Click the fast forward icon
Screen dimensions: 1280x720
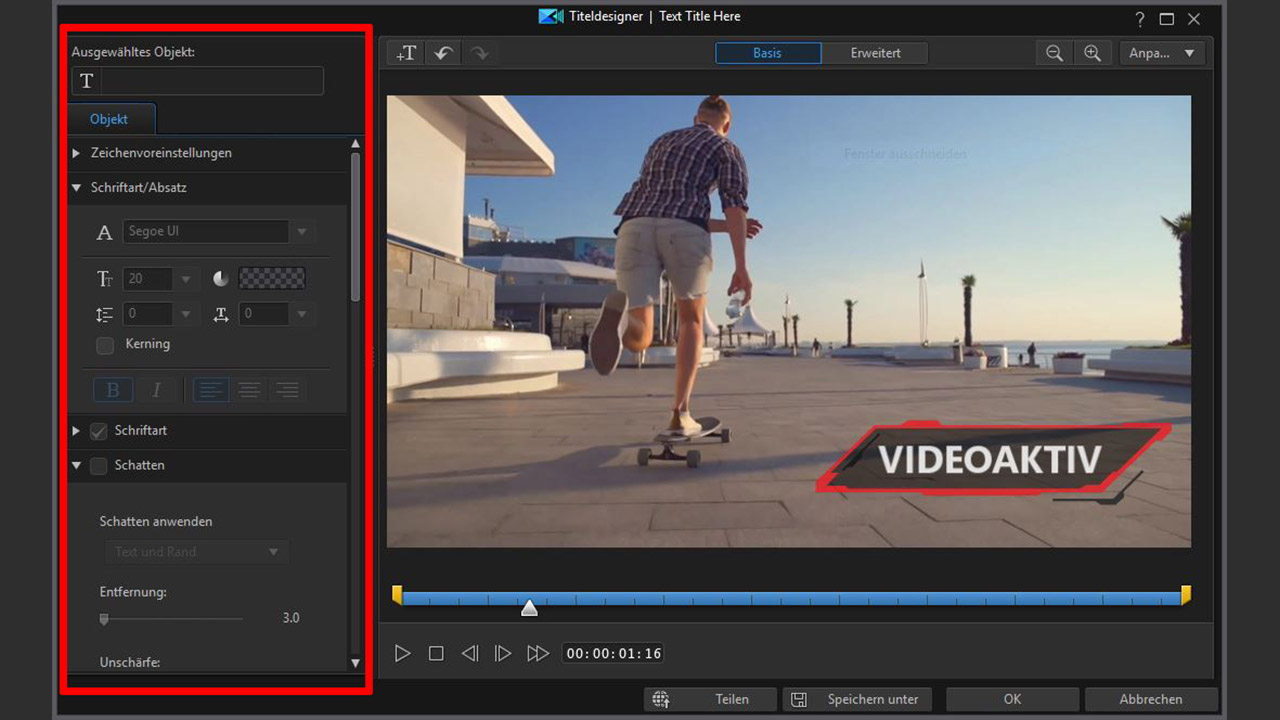(x=538, y=653)
